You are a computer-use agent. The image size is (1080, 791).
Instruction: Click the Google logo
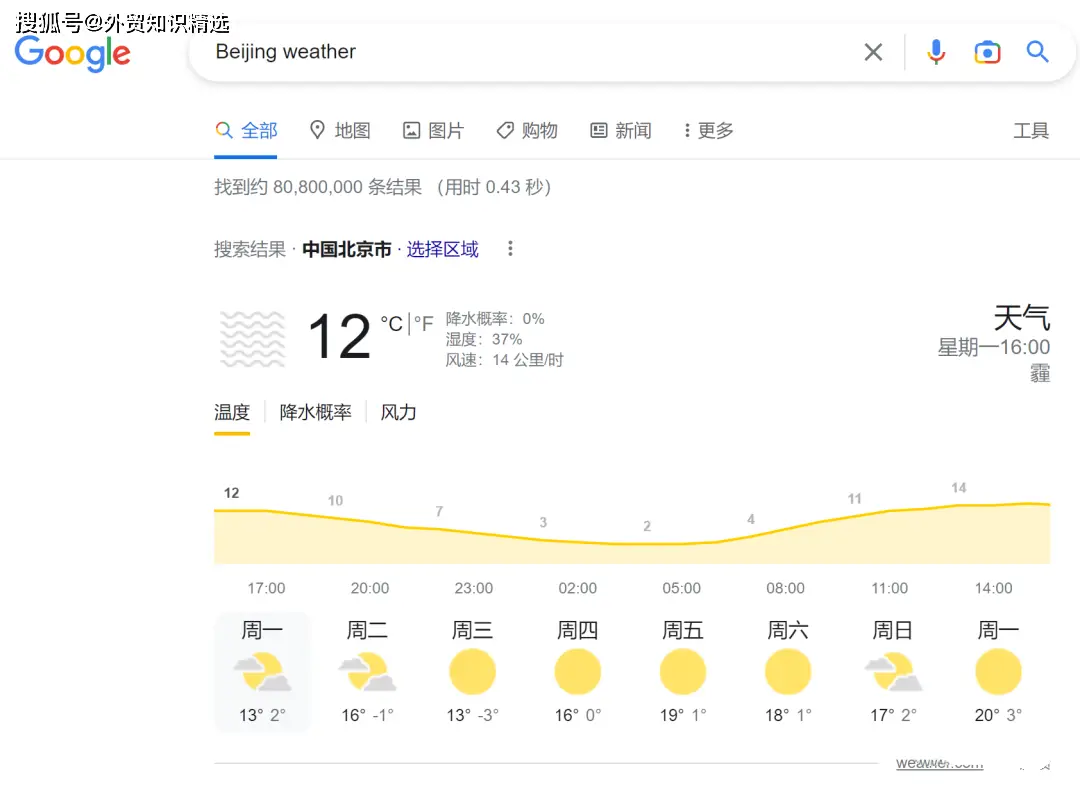tap(71, 55)
